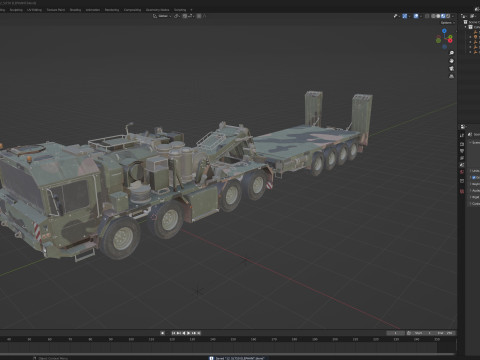Jump to next keyframe

coord(194,333)
